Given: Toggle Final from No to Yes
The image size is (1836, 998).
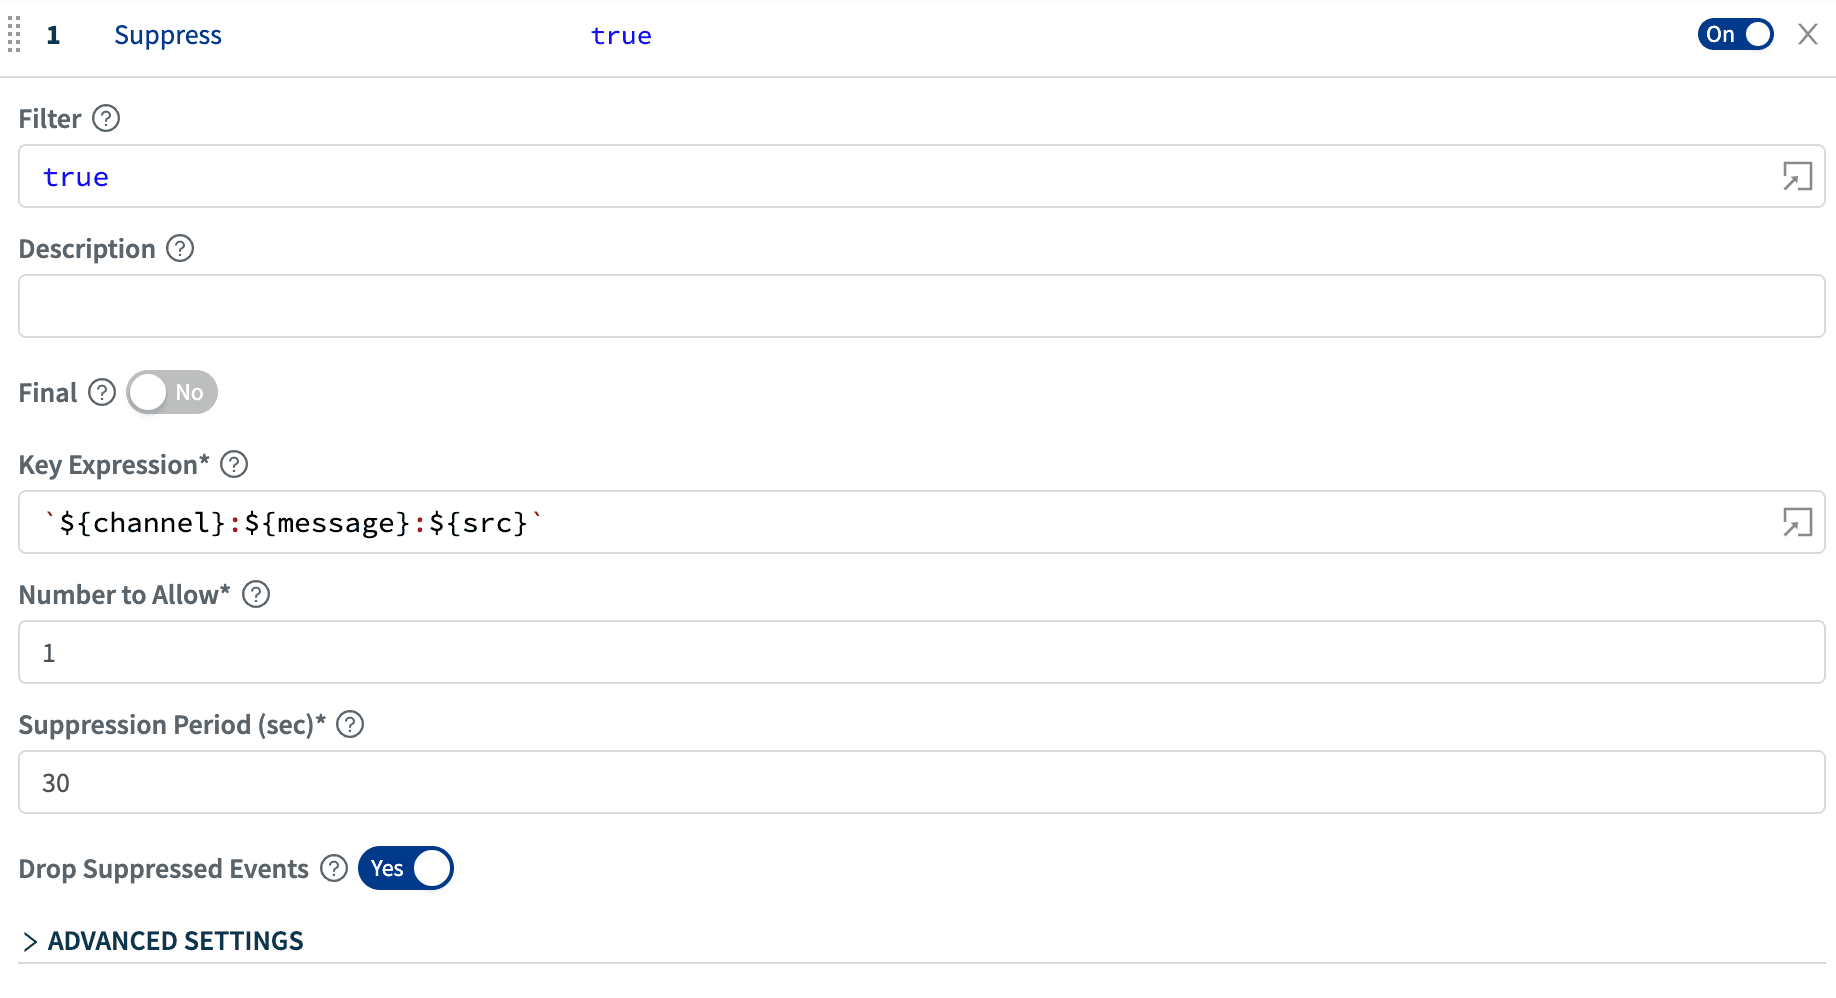Looking at the screenshot, I should pyautogui.click(x=171, y=392).
